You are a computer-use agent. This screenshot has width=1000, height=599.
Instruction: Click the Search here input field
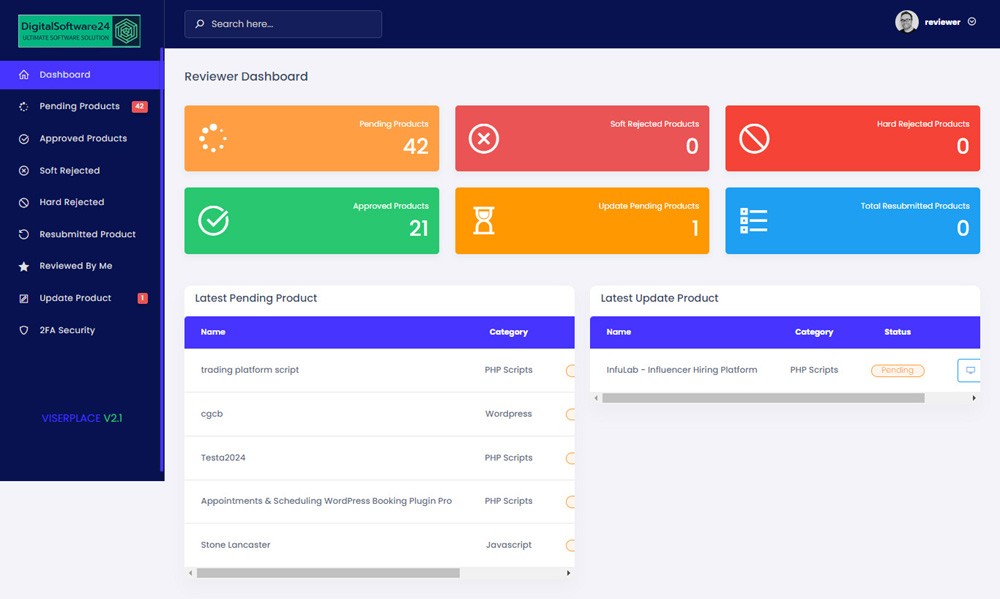pos(283,24)
